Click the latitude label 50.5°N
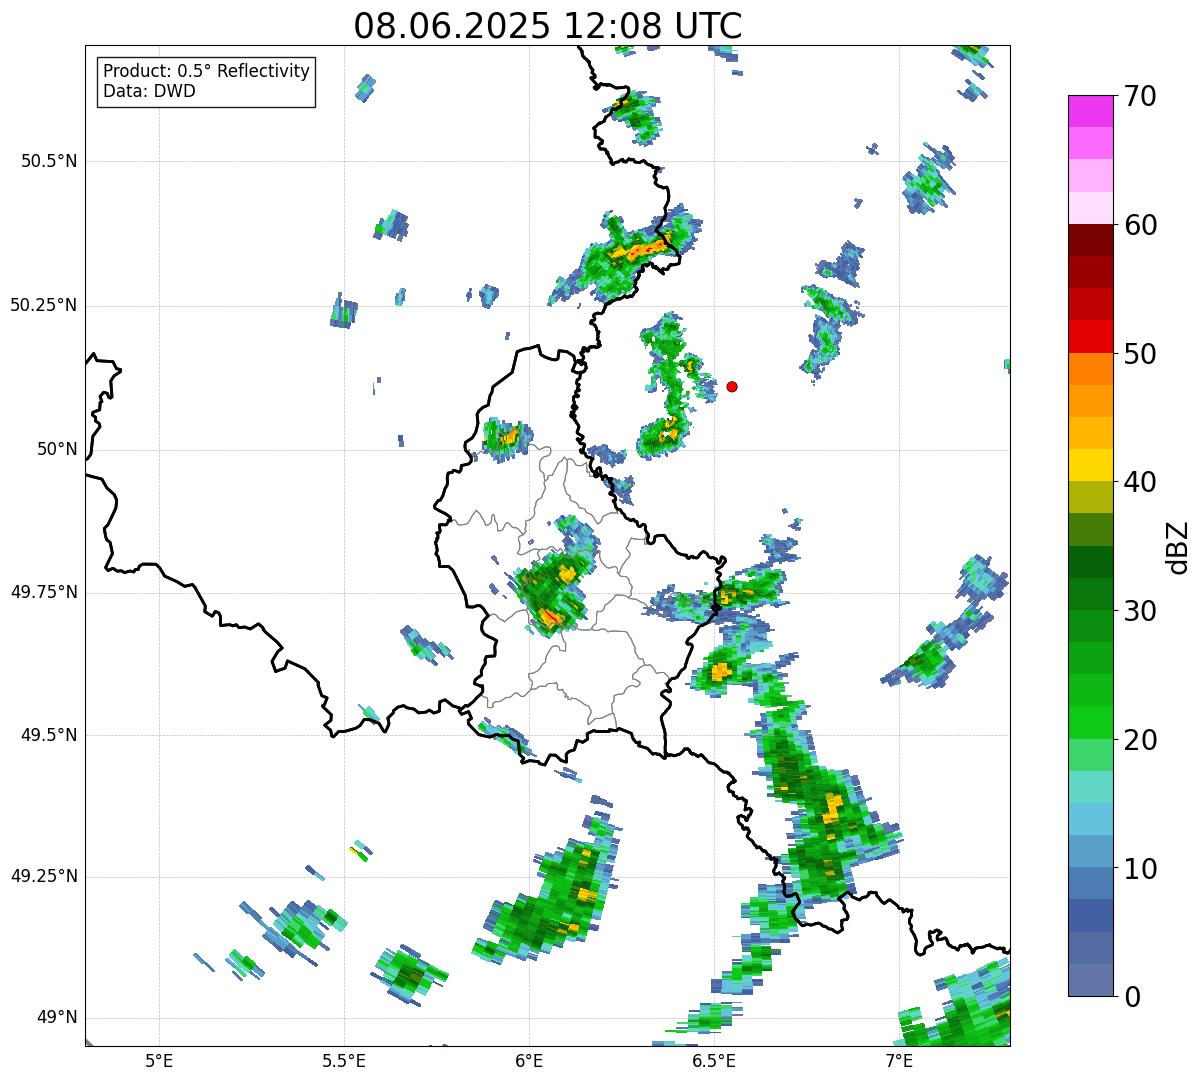Image resolution: width=1202 pixels, height=1081 pixels. point(49,161)
